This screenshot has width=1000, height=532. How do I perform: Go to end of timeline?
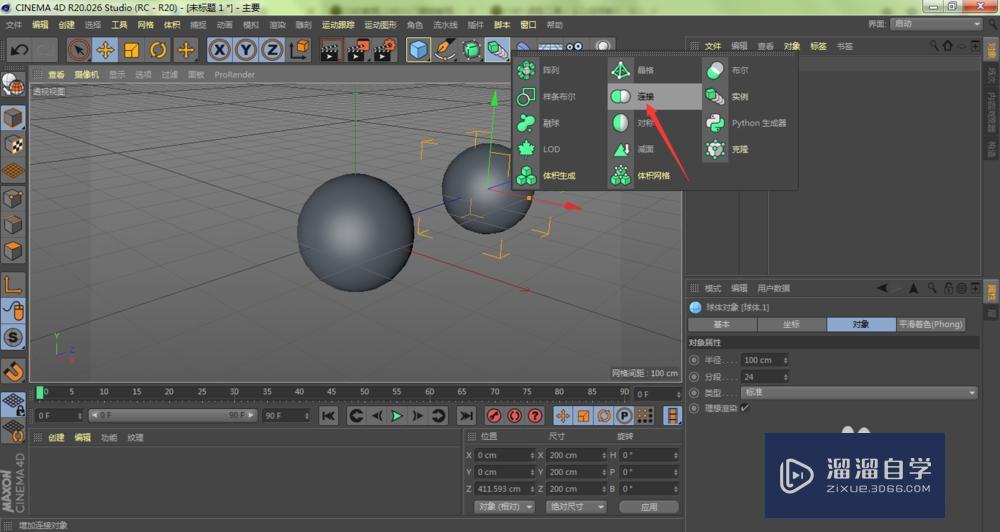point(467,416)
